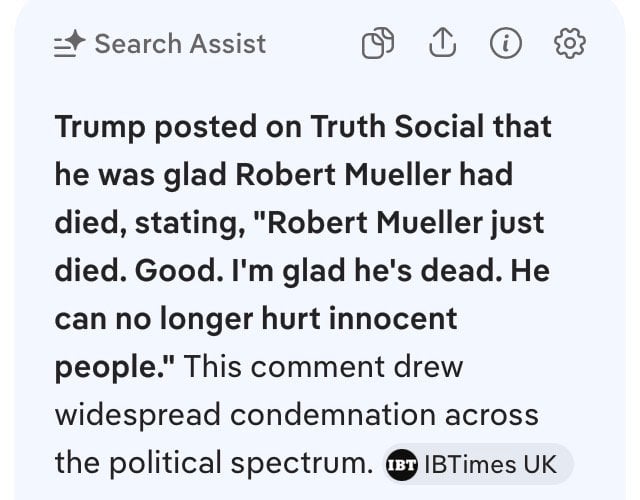Open the IBTimes UK source link

click(490, 464)
